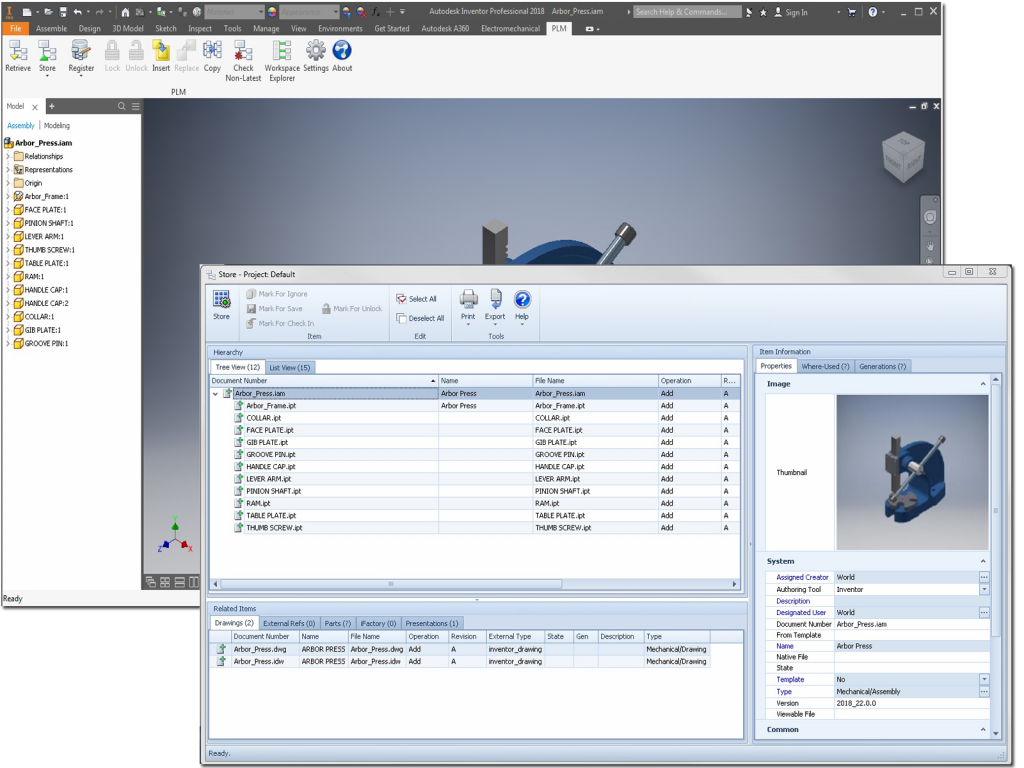Screen dimensions: 1024x768
Task: Open the Parts tab in Related Items
Action: click(338, 624)
